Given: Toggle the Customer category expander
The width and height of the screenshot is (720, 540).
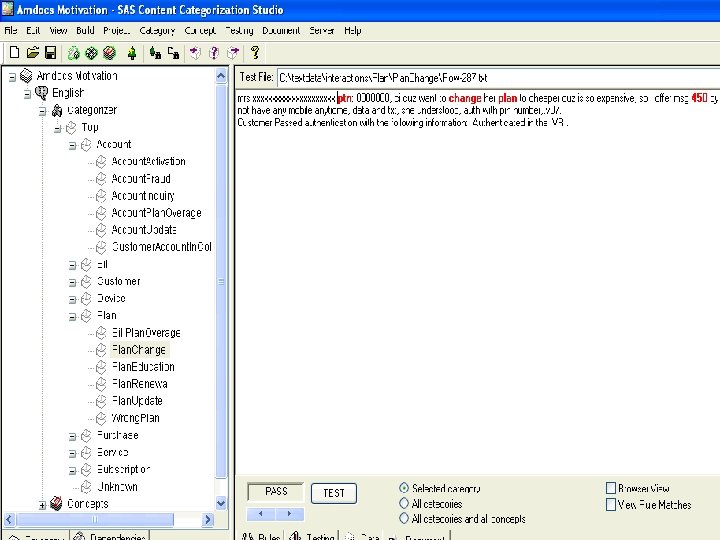Looking at the screenshot, I should point(73,283).
